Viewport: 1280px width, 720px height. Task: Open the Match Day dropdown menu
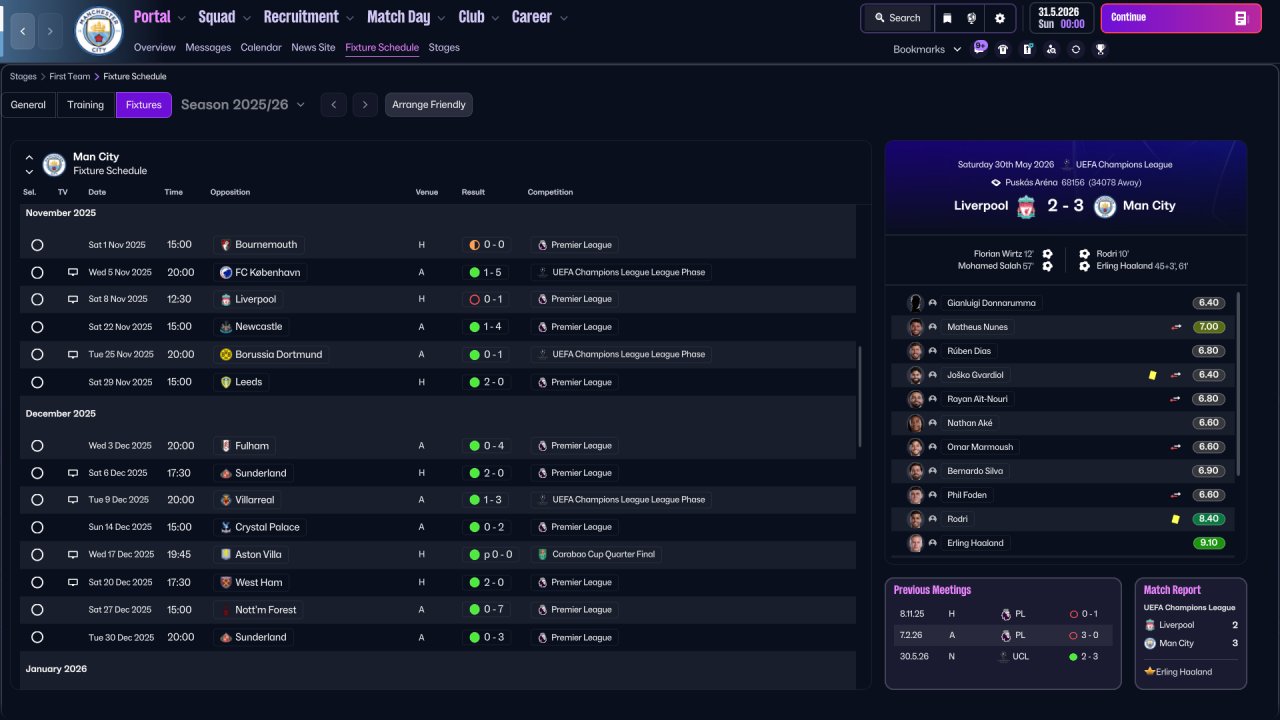[408, 17]
